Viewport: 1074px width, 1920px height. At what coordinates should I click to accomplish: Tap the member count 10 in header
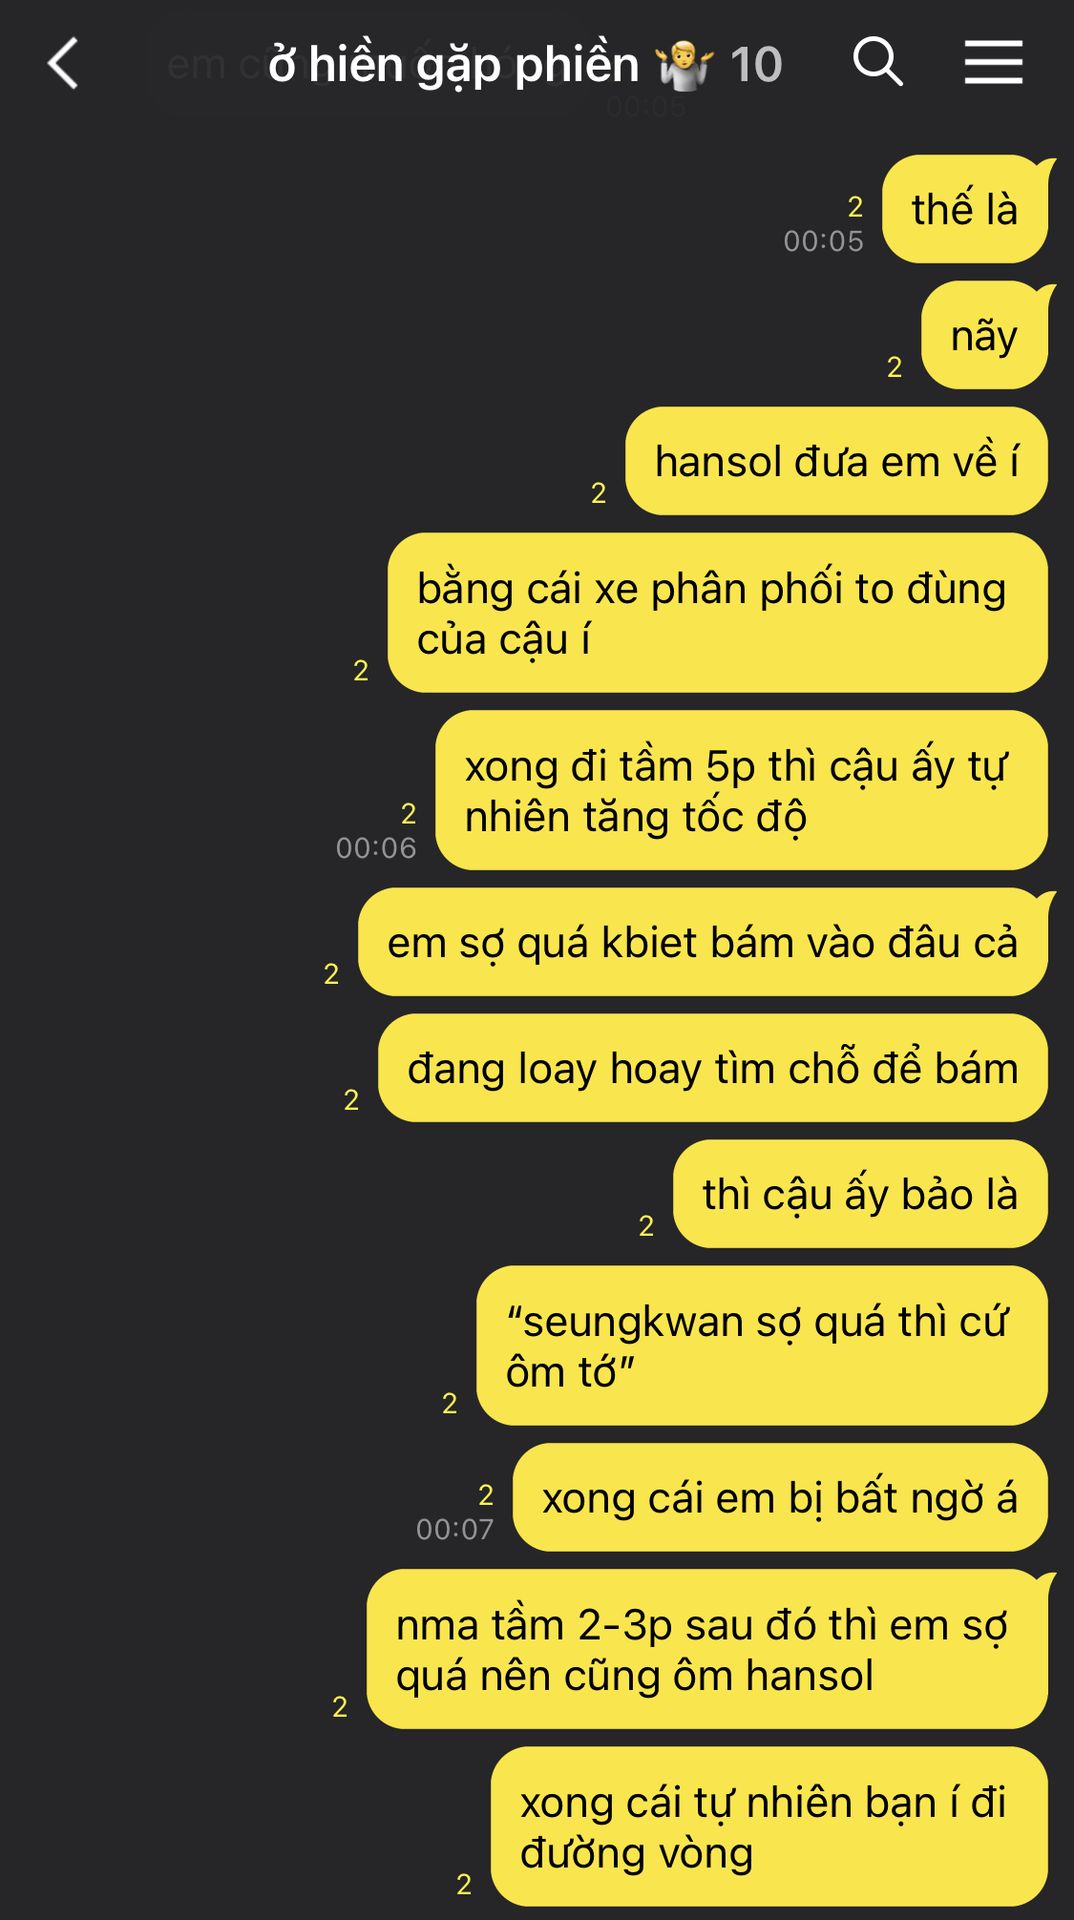click(x=756, y=65)
